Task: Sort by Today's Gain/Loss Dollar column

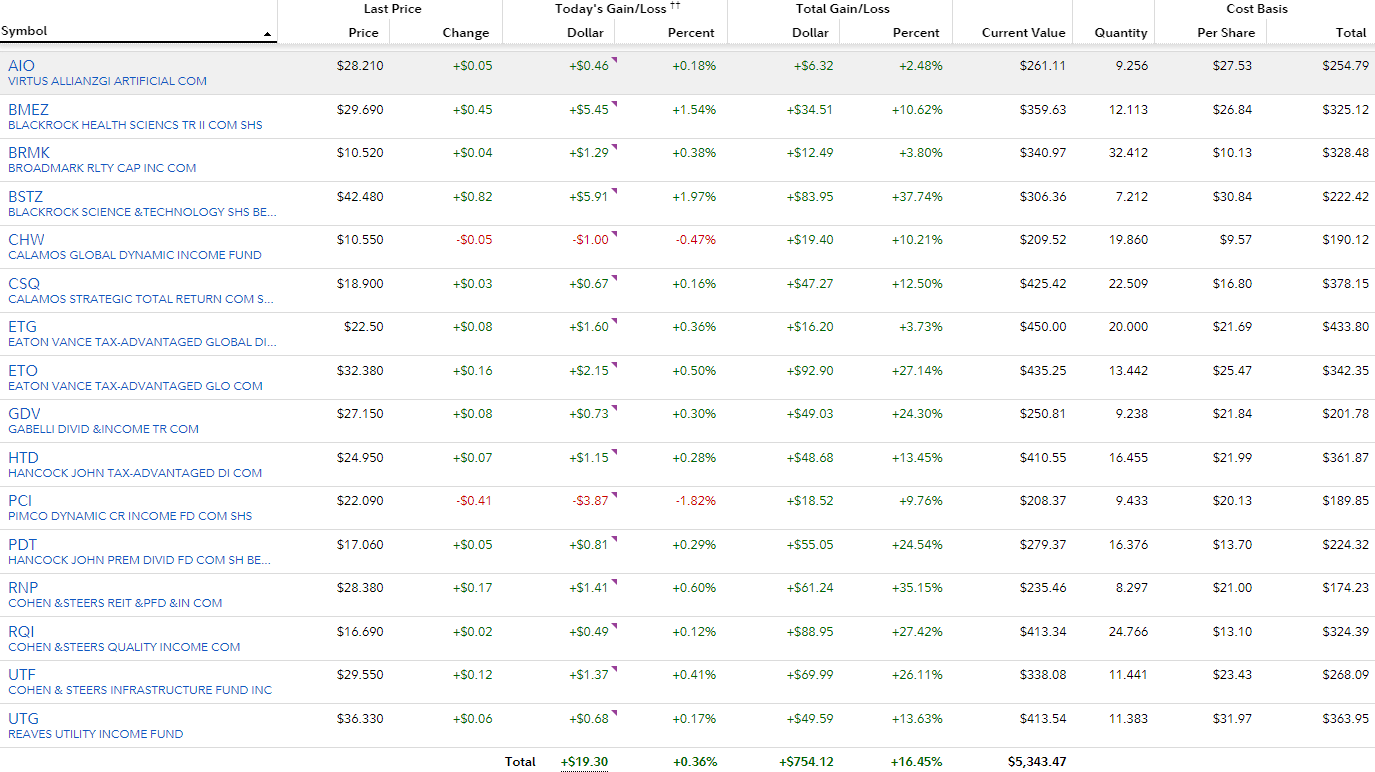Action: click(x=585, y=32)
